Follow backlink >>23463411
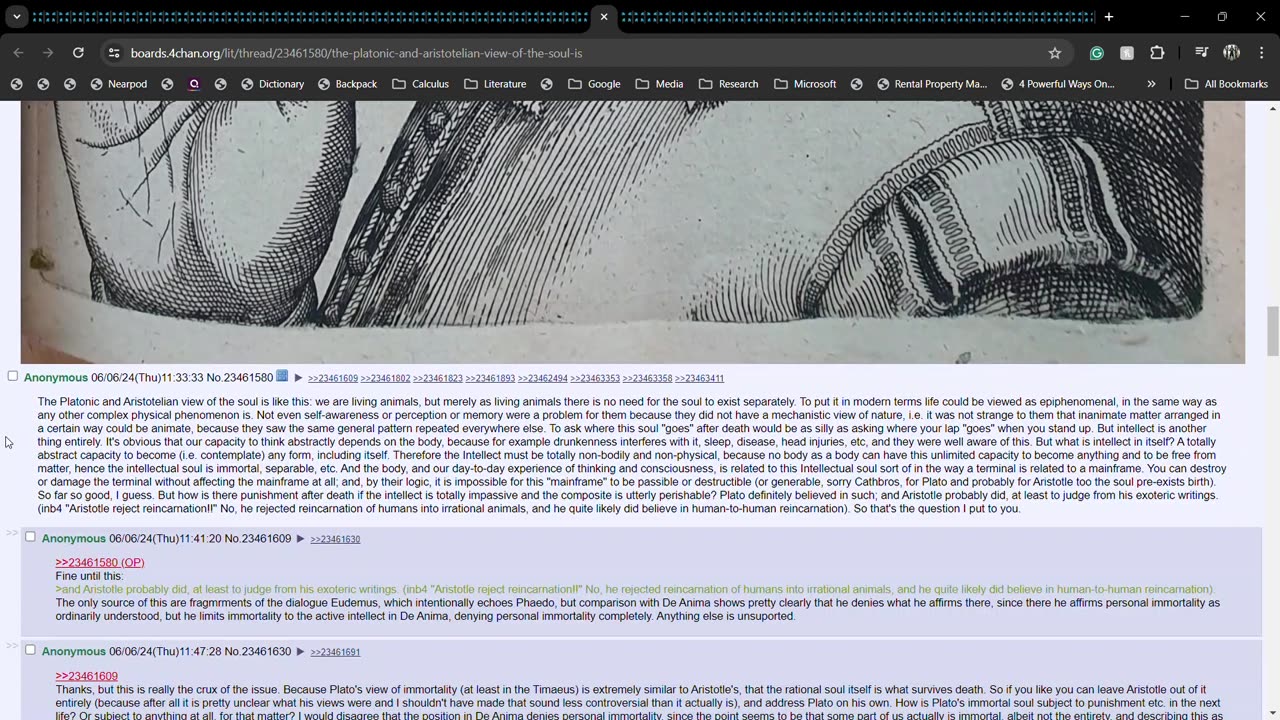 pos(699,378)
